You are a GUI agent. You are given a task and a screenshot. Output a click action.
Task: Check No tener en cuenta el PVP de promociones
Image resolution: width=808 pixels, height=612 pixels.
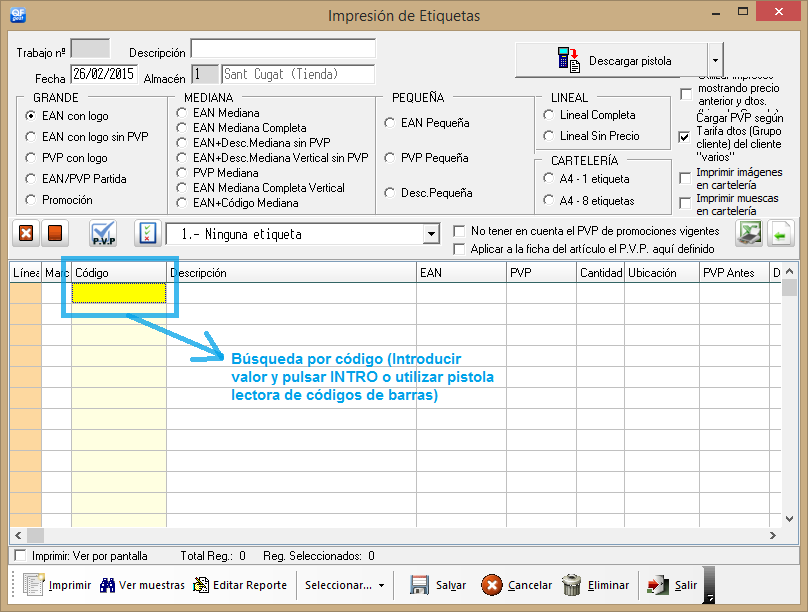459,231
